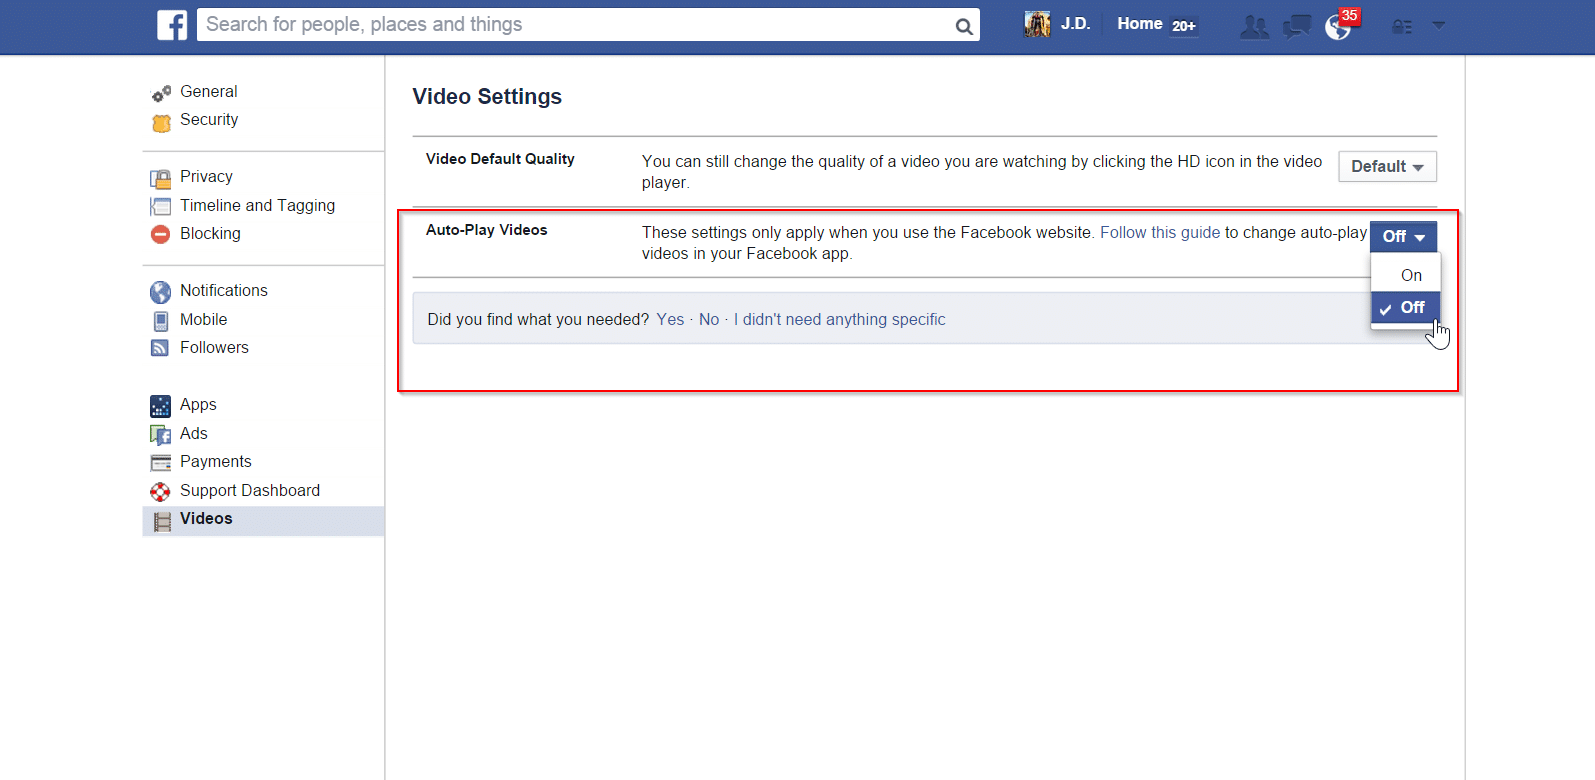Click the Blocking icon in the sidebar
1595x780 pixels.
160,234
